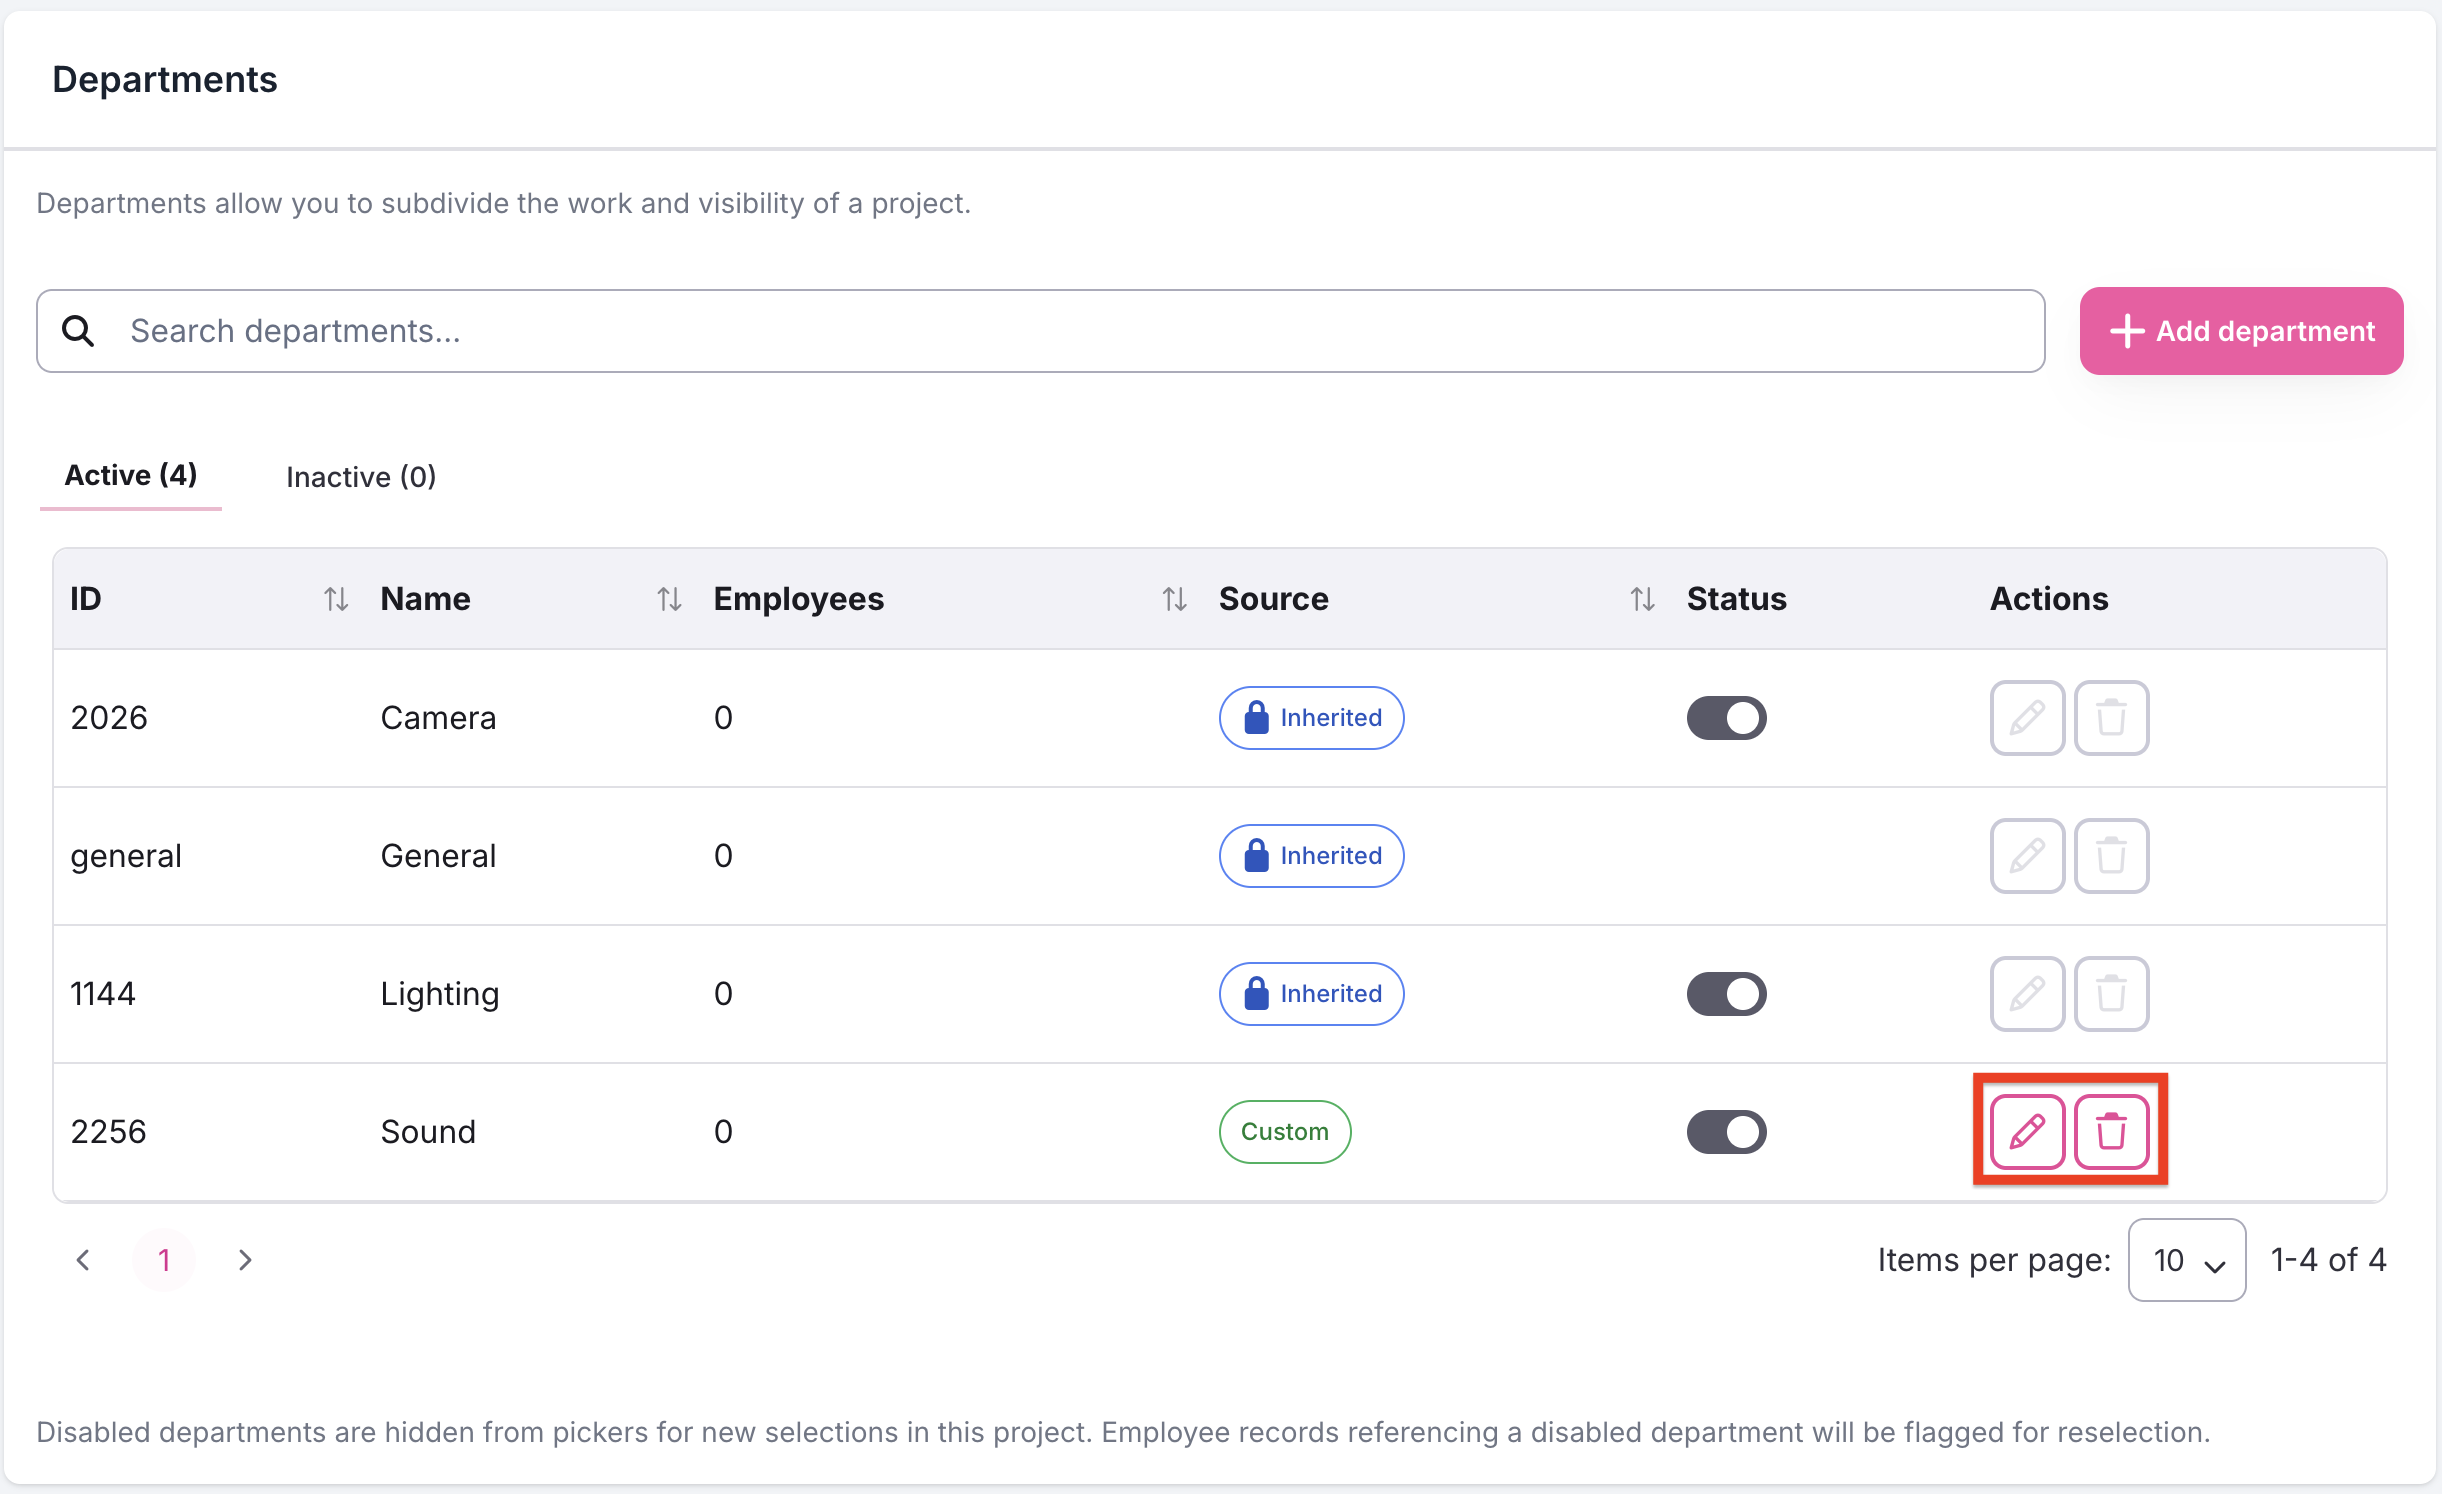Screen dimensions: 2442x1494
Task: Click the search magnifier icon
Action: [x=78, y=331]
